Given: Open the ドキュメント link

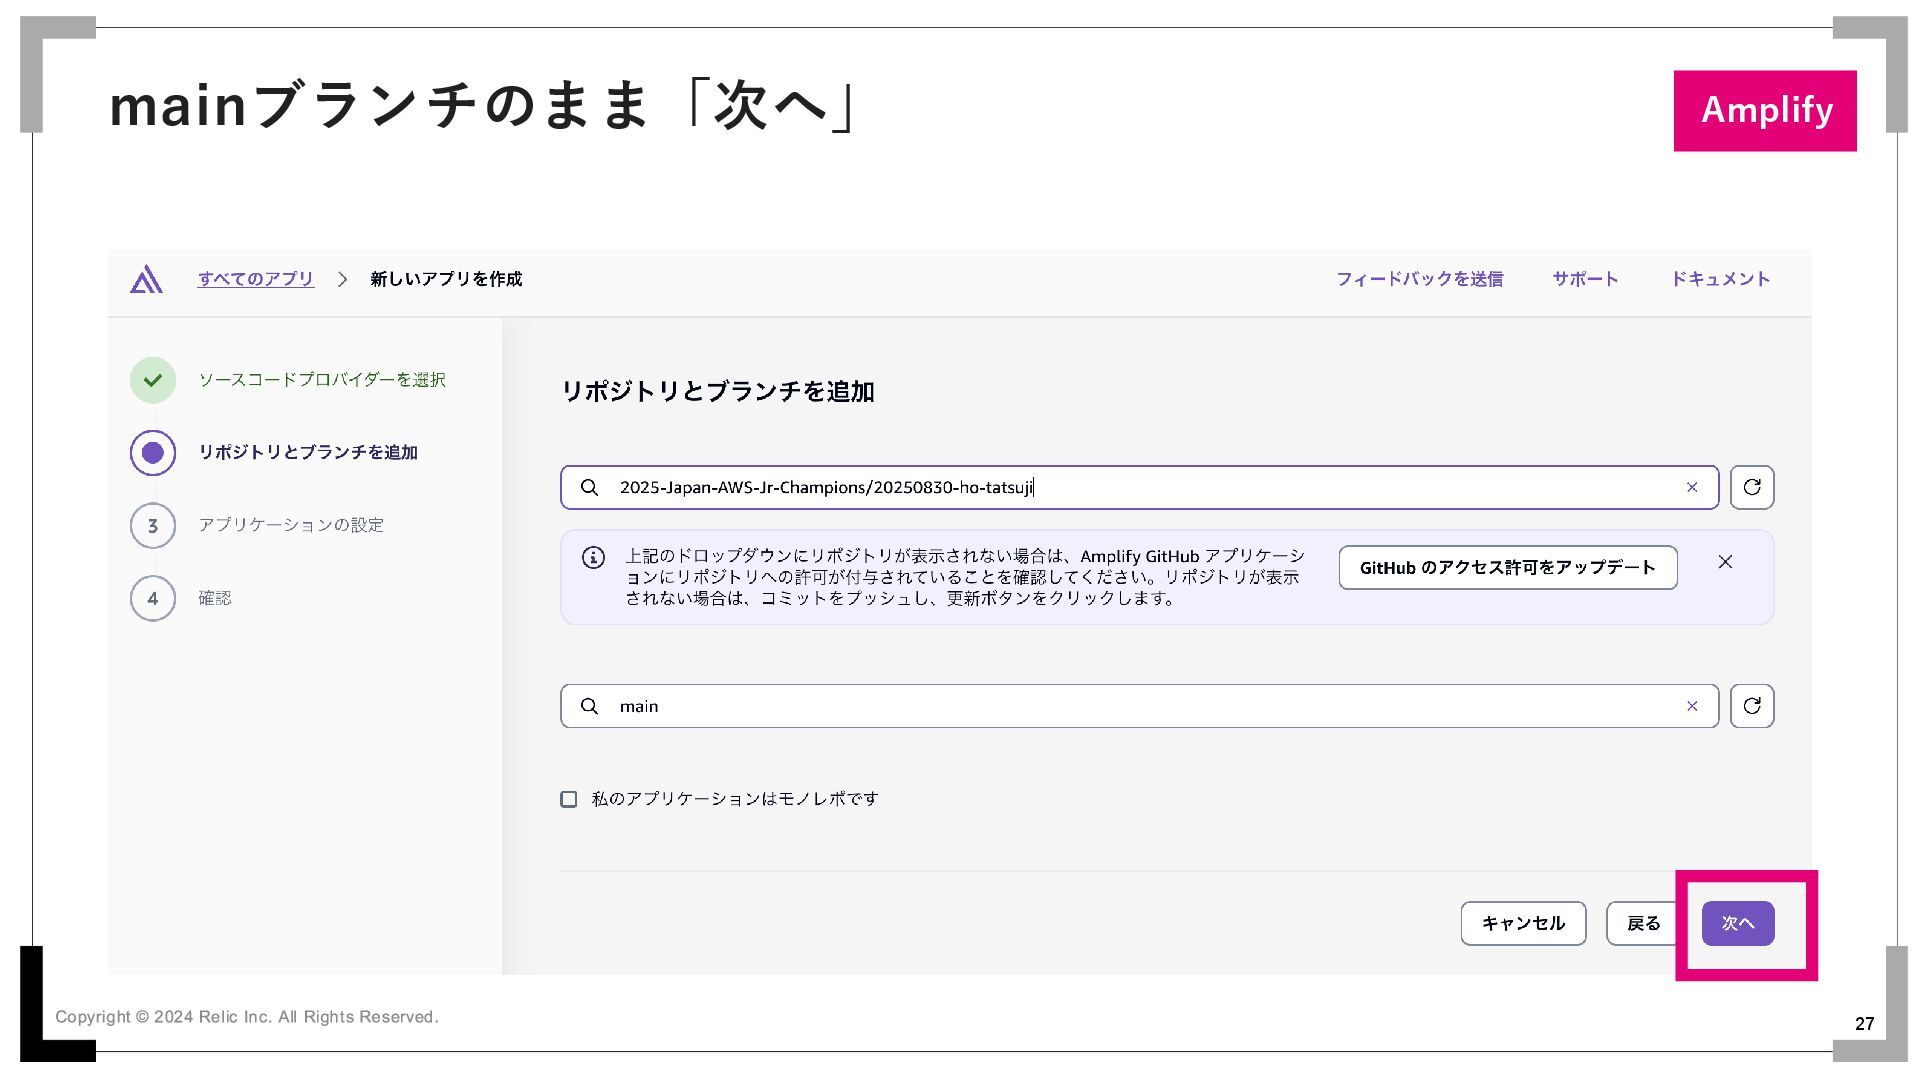Looking at the screenshot, I should tap(1720, 279).
